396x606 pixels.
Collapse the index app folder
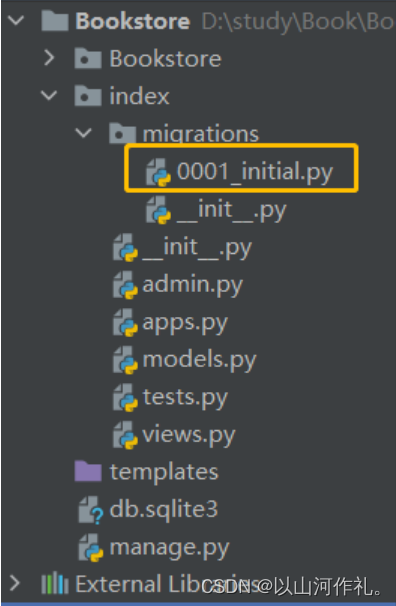coord(49,95)
